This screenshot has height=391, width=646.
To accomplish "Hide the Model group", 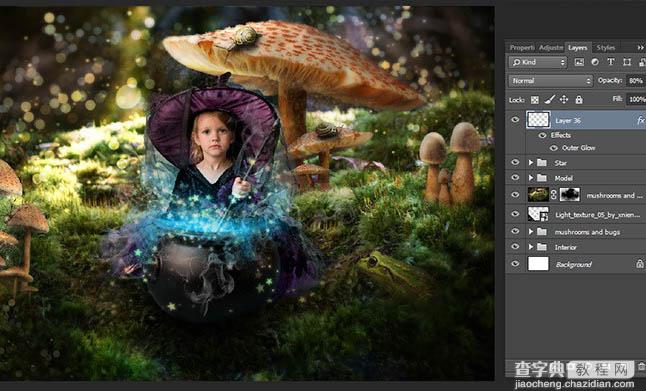I will point(515,178).
